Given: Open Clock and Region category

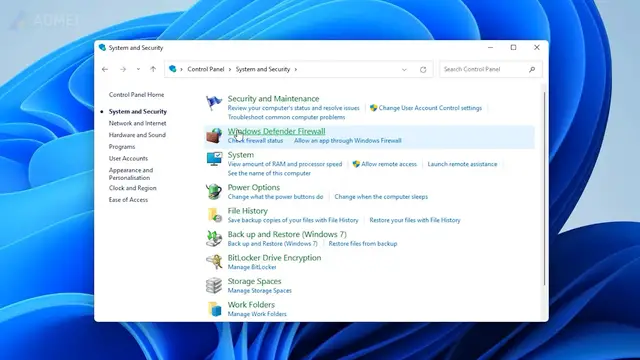Looking at the screenshot, I should tap(133, 188).
